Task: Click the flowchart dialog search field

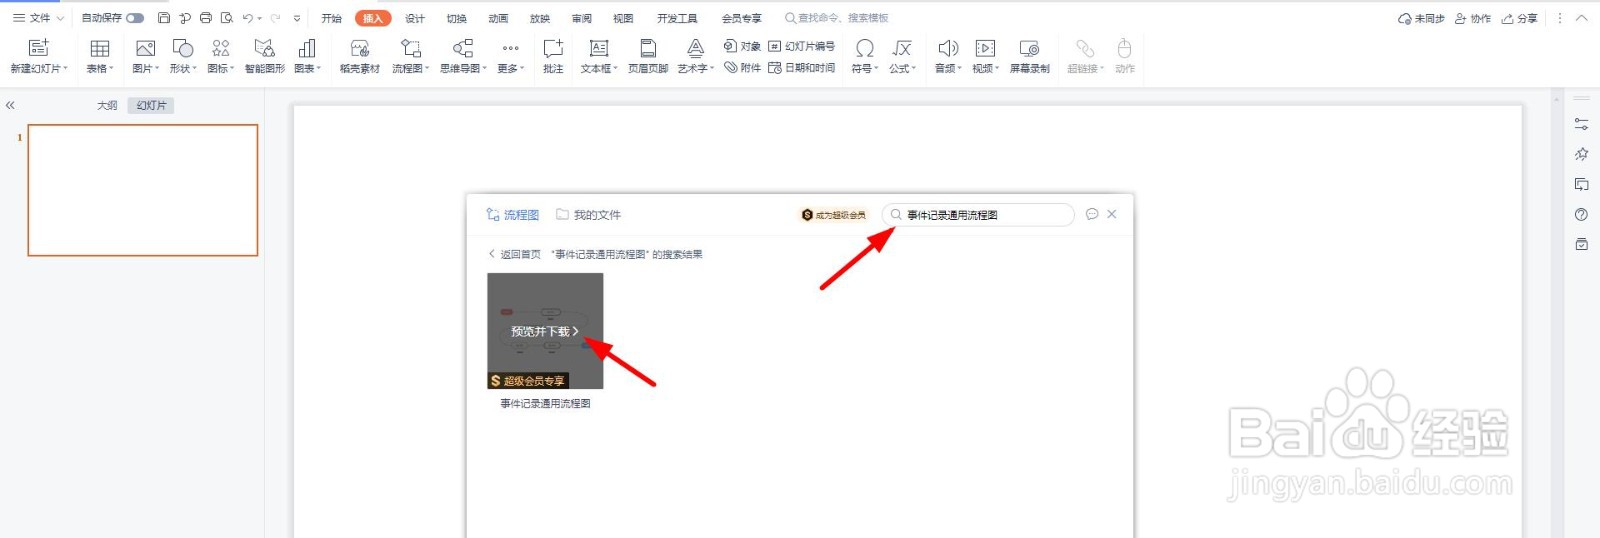Action: tap(978, 215)
